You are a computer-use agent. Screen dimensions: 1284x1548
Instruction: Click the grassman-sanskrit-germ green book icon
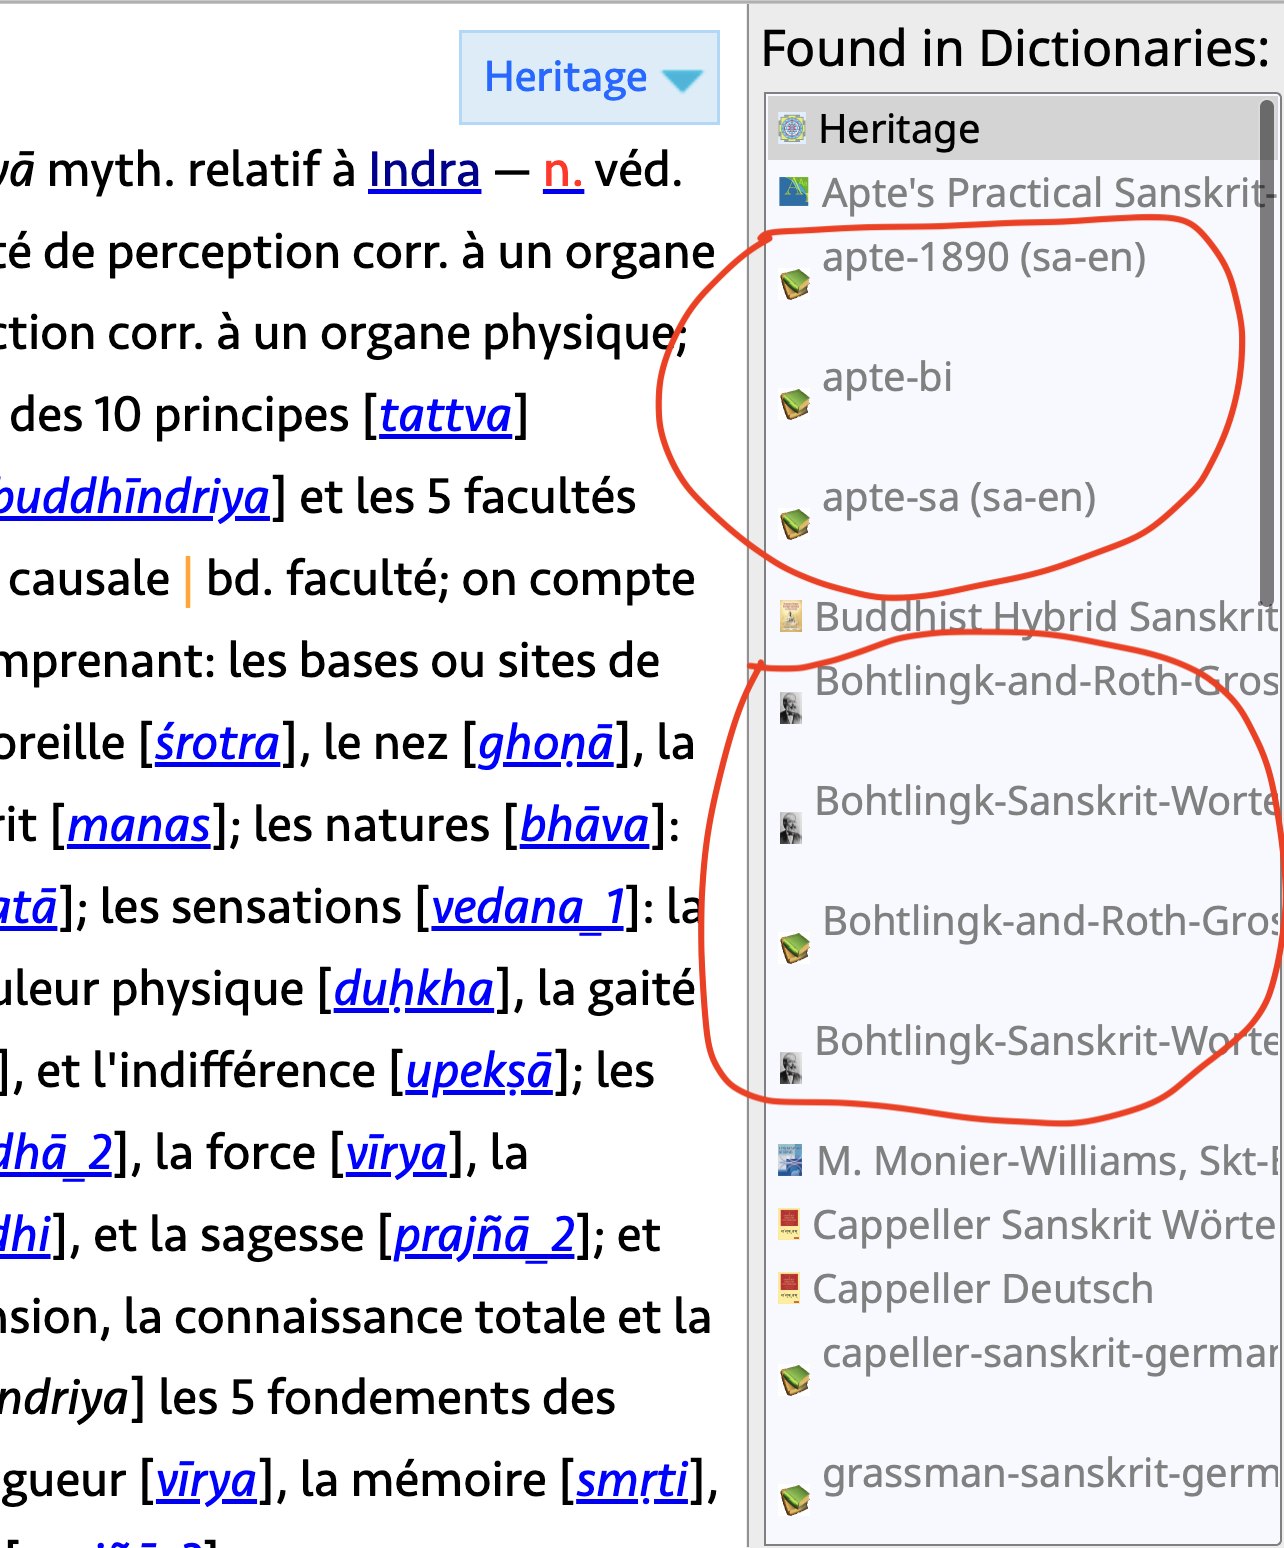pyautogui.click(x=795, y=1500)
